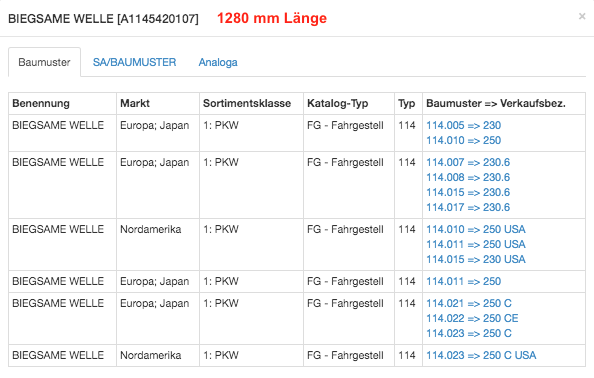This screenshot has height=378, width=594.
Task: Close the BIEGSAME WELLE dialog
Action: (x=582, y=16)
